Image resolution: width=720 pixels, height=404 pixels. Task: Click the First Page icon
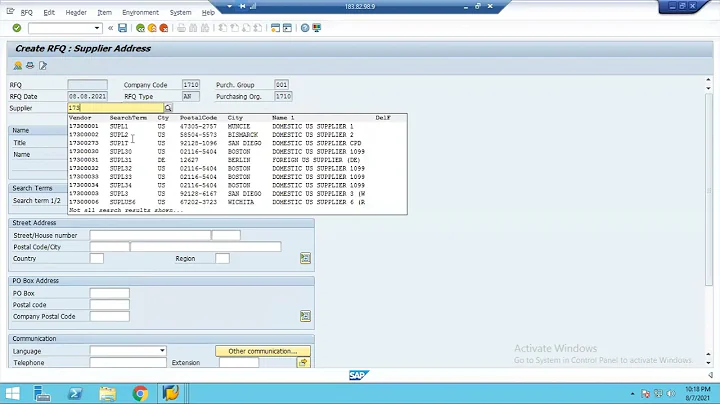(223, 28)
